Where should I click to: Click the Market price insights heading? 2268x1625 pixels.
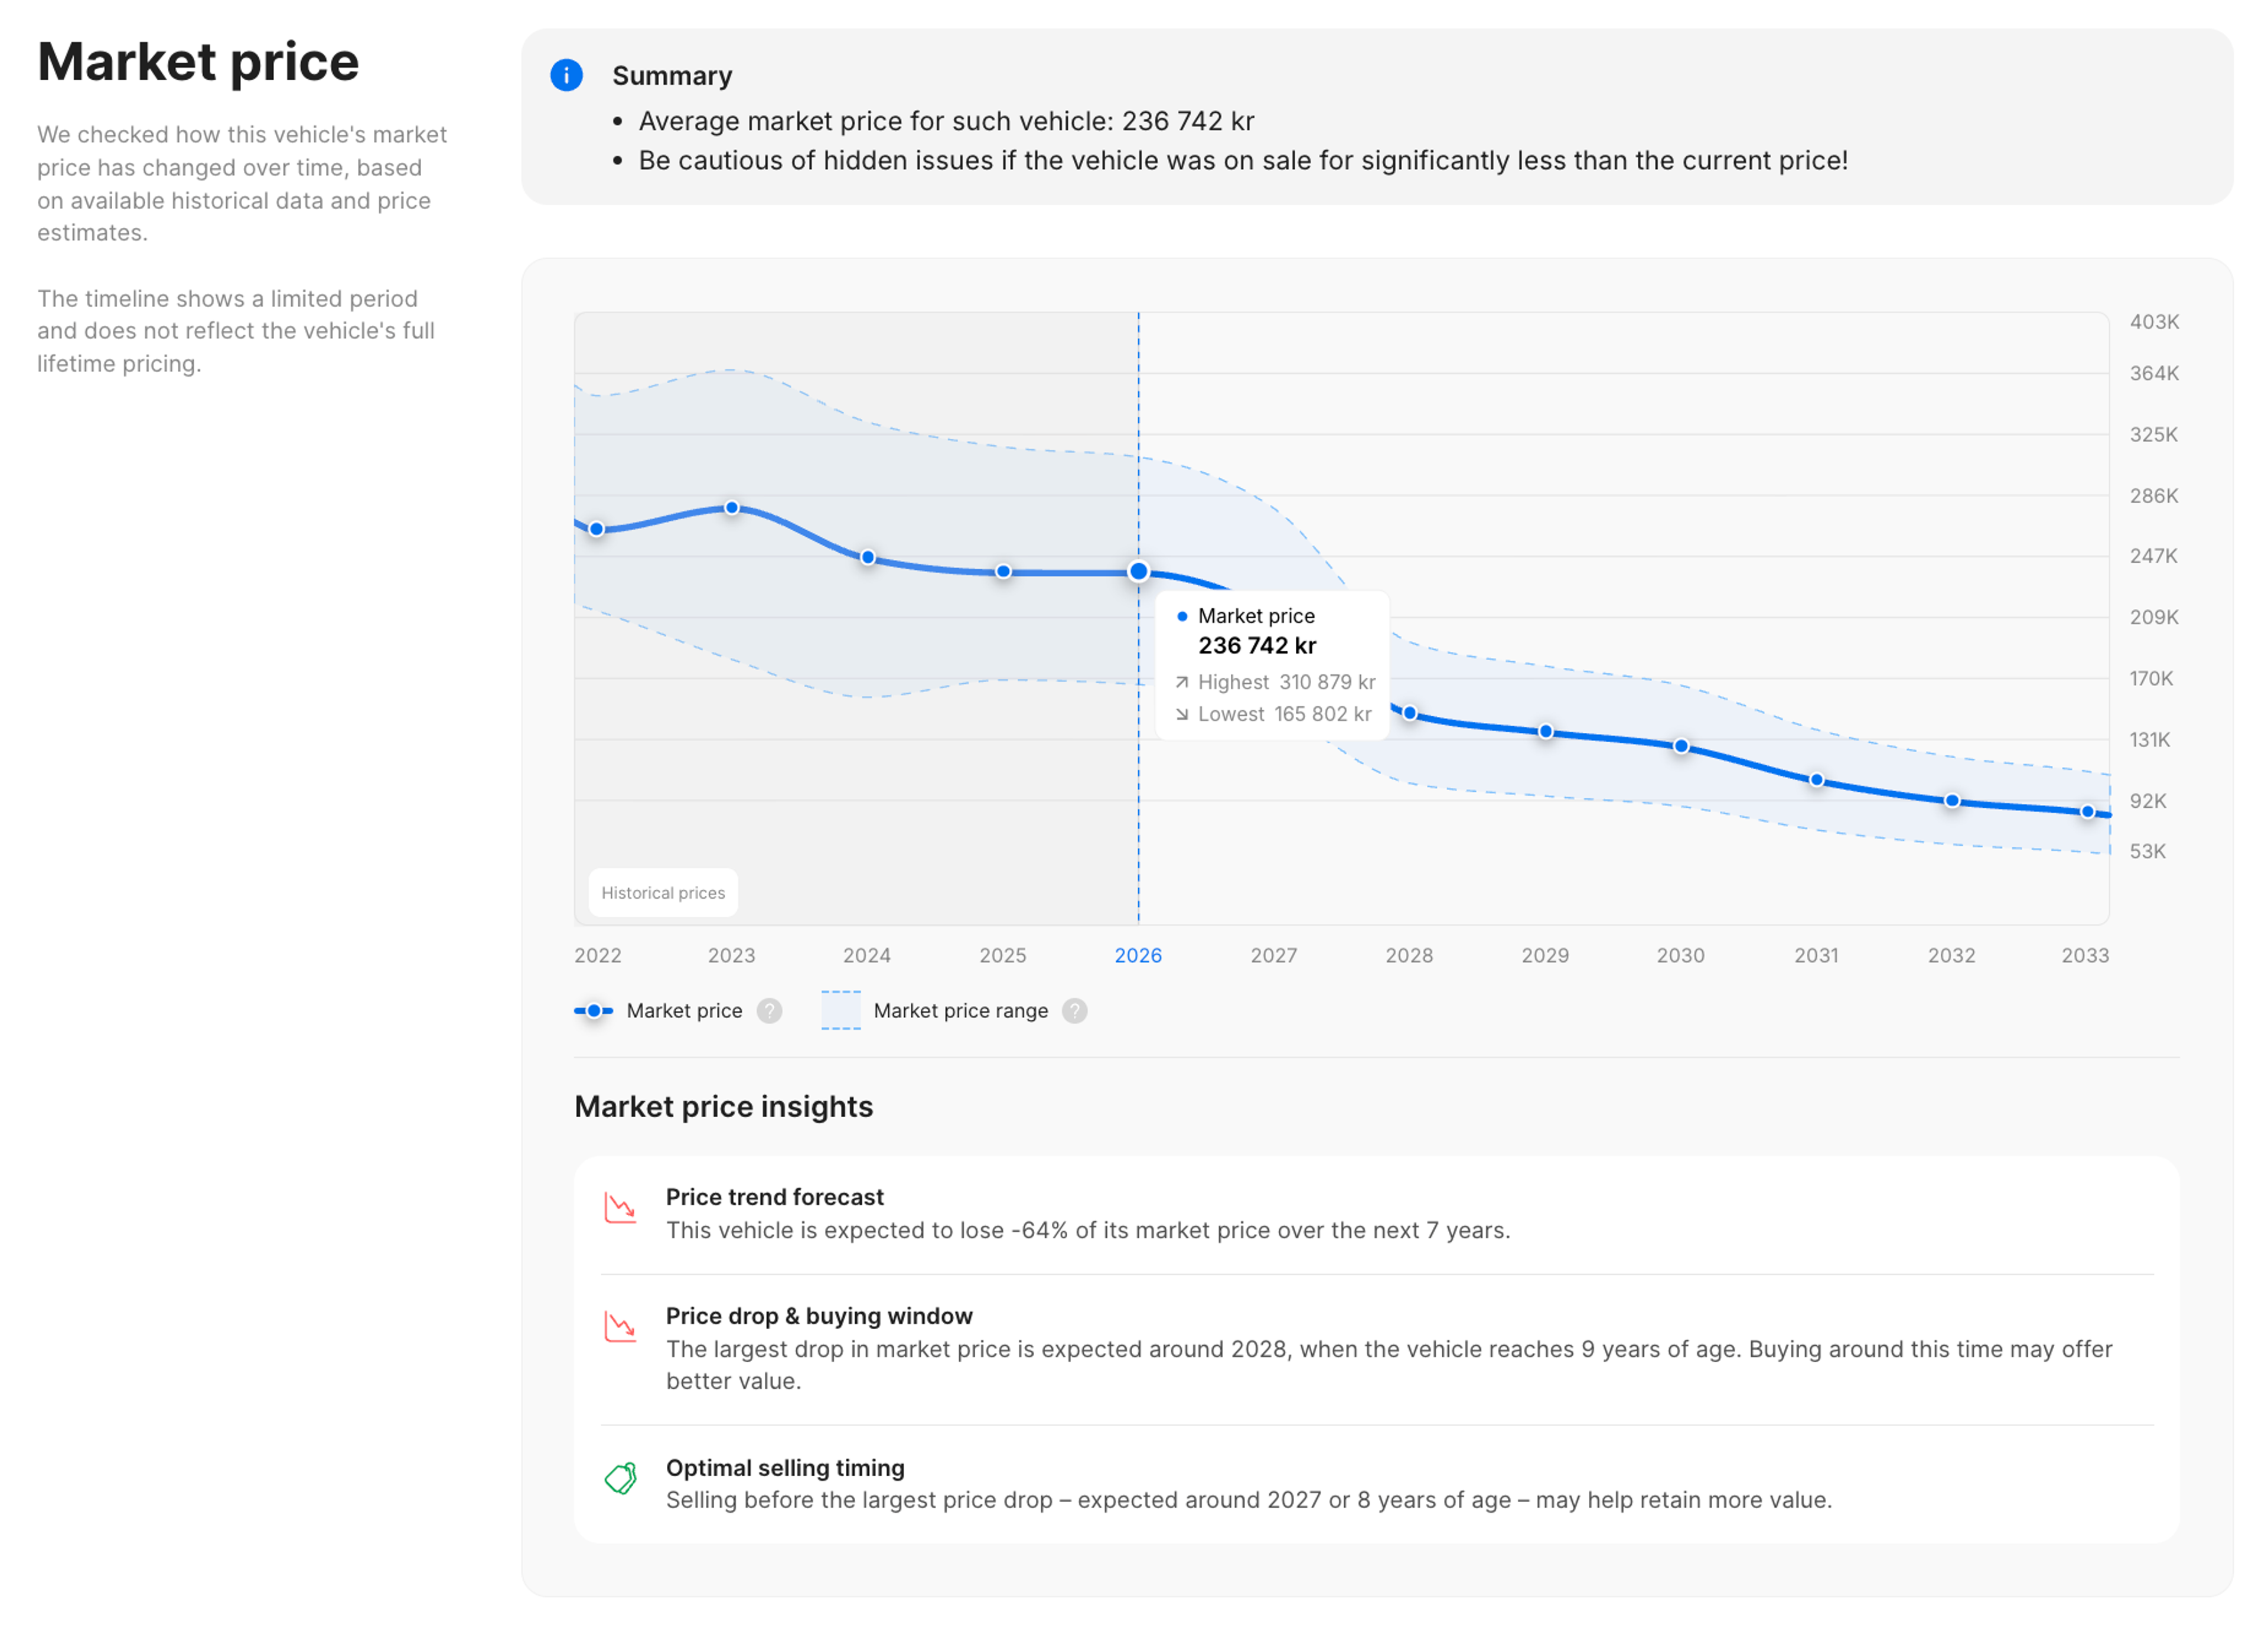[x=723, y=1107]
